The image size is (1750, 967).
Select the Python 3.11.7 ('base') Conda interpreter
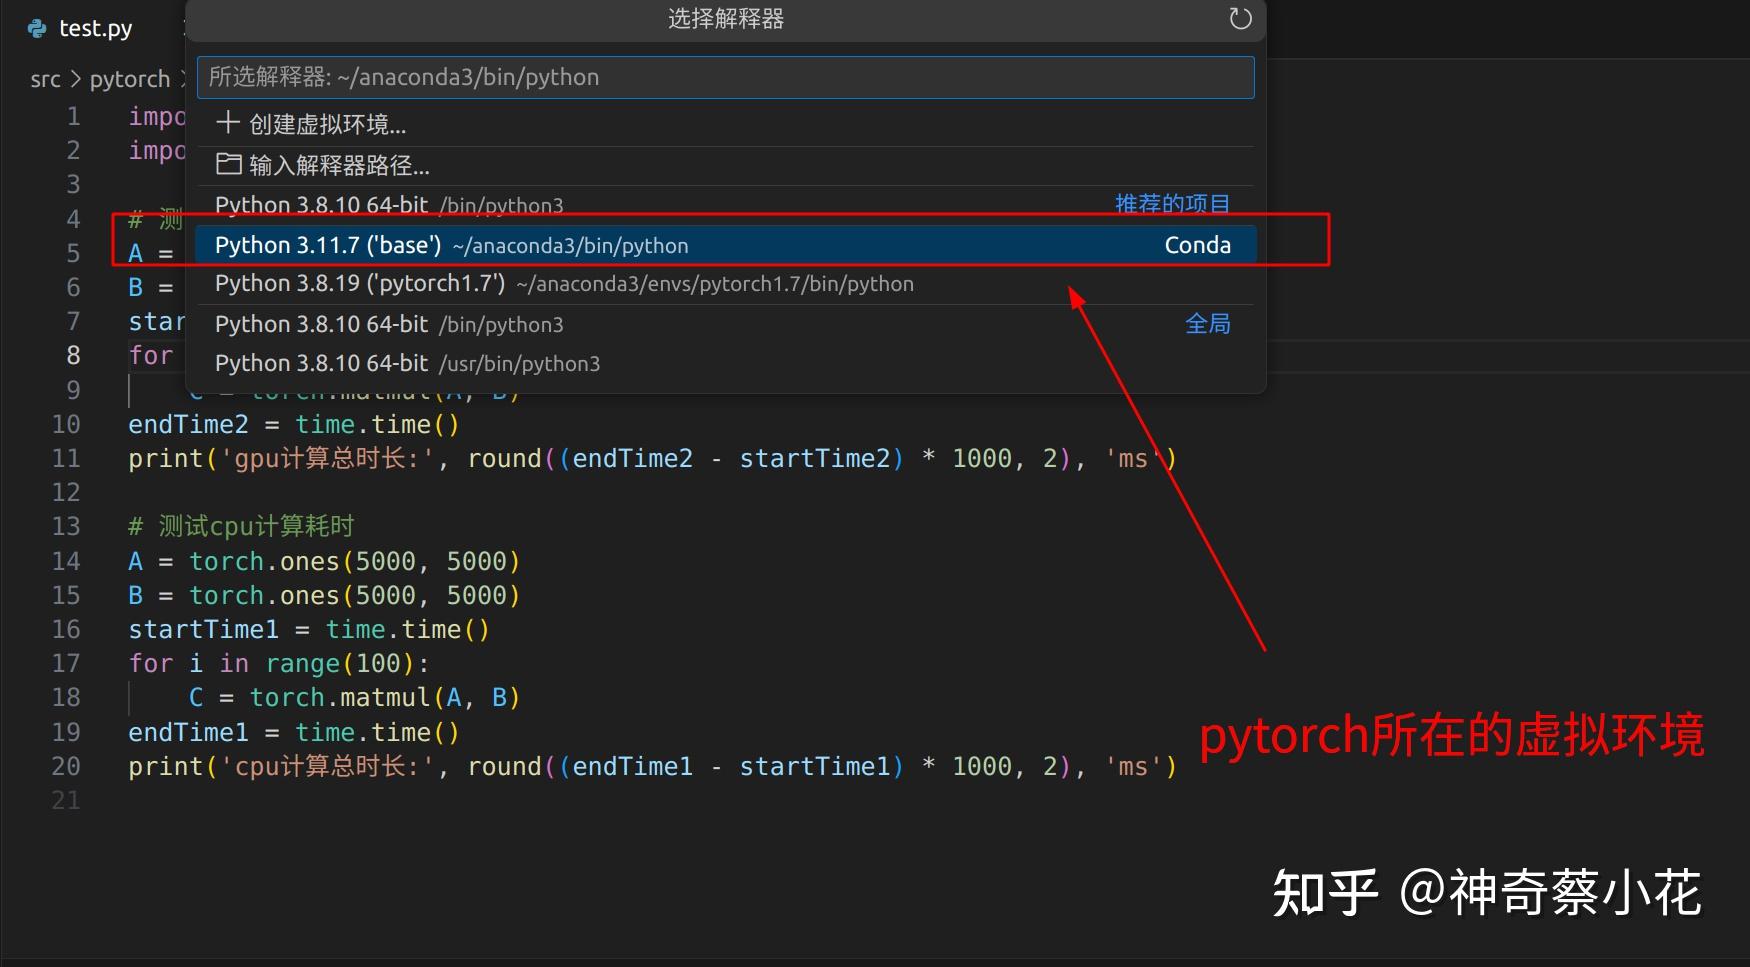[x=600, y=244]
